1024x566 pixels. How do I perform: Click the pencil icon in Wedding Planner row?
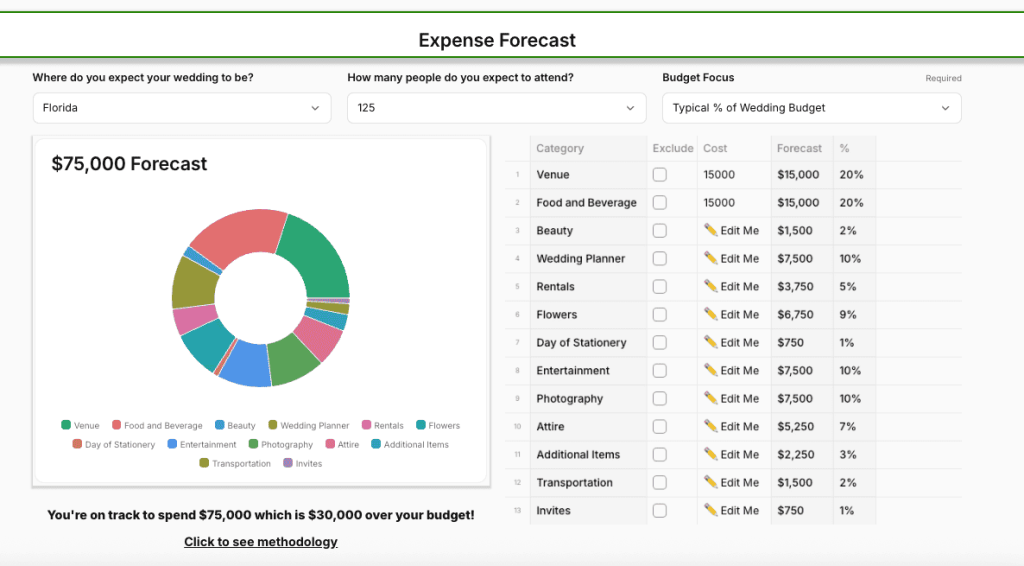point(711,258)
